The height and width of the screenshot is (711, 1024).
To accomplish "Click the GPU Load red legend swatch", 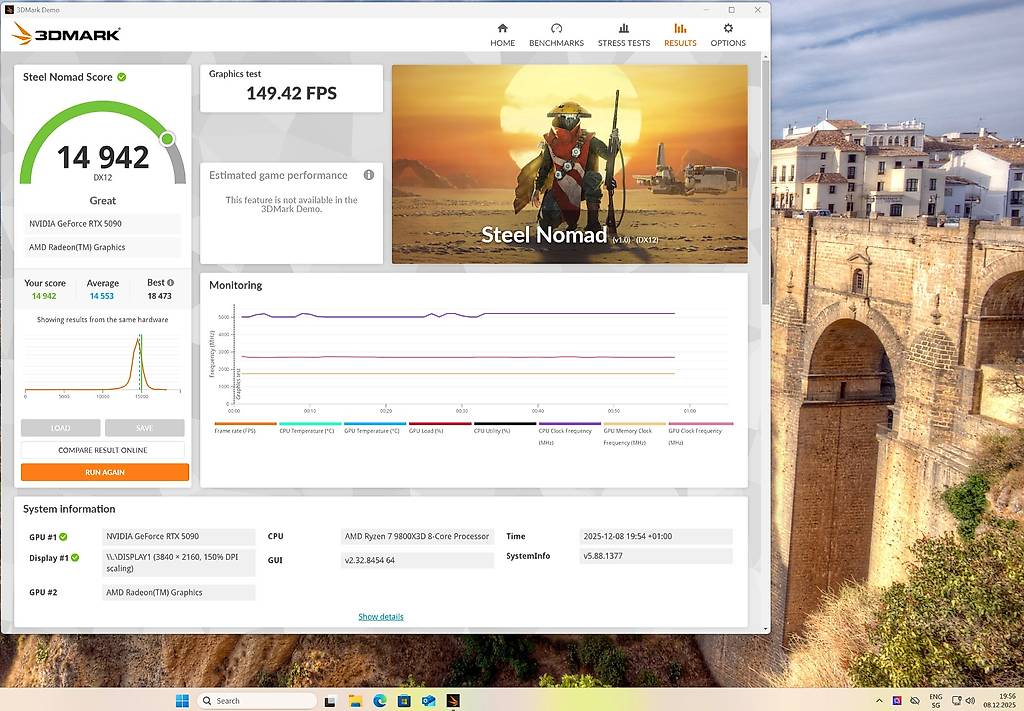I will click(440, 424).
